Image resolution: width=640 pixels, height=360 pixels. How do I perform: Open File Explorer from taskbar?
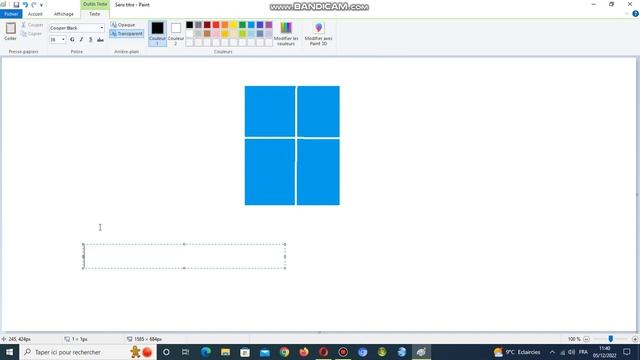[x=225, y=352]
